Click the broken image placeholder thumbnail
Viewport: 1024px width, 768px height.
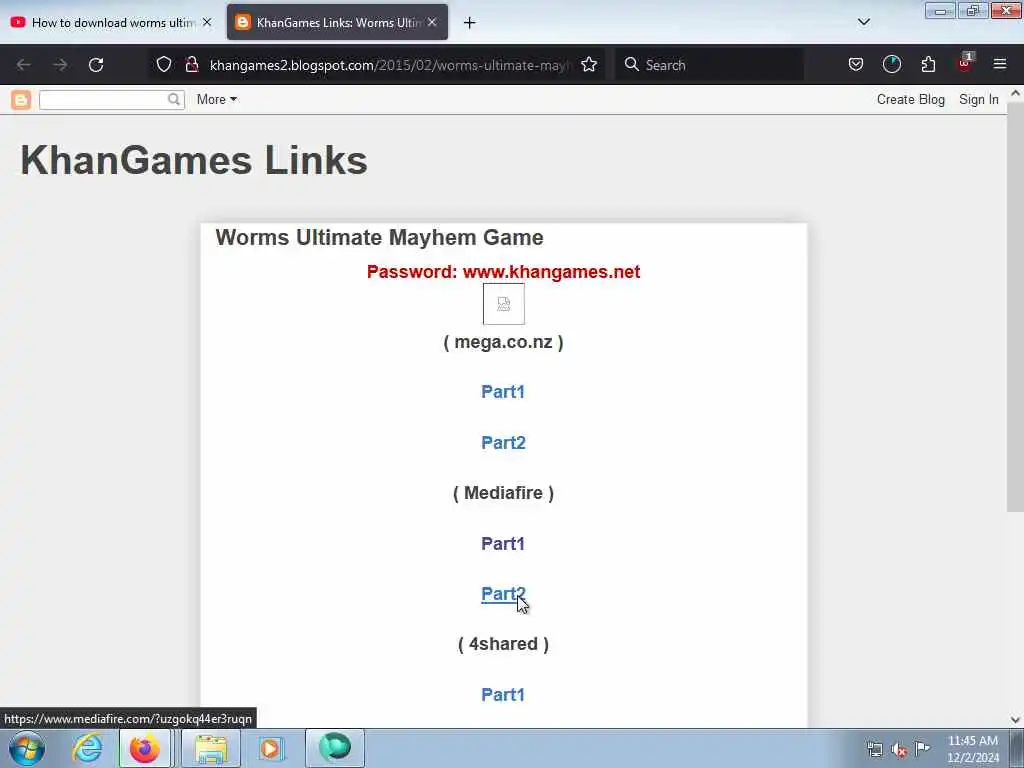click(504, 304)
